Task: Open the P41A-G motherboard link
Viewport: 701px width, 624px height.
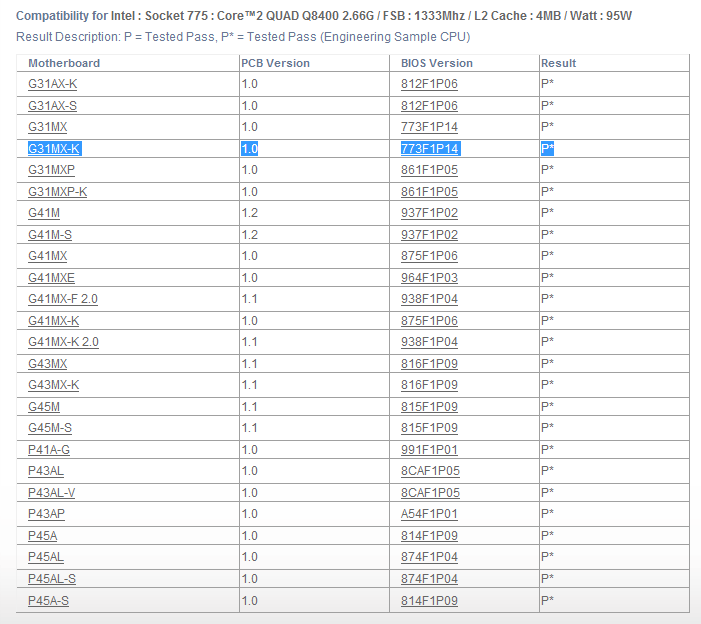Action: (x=49, y=449)
